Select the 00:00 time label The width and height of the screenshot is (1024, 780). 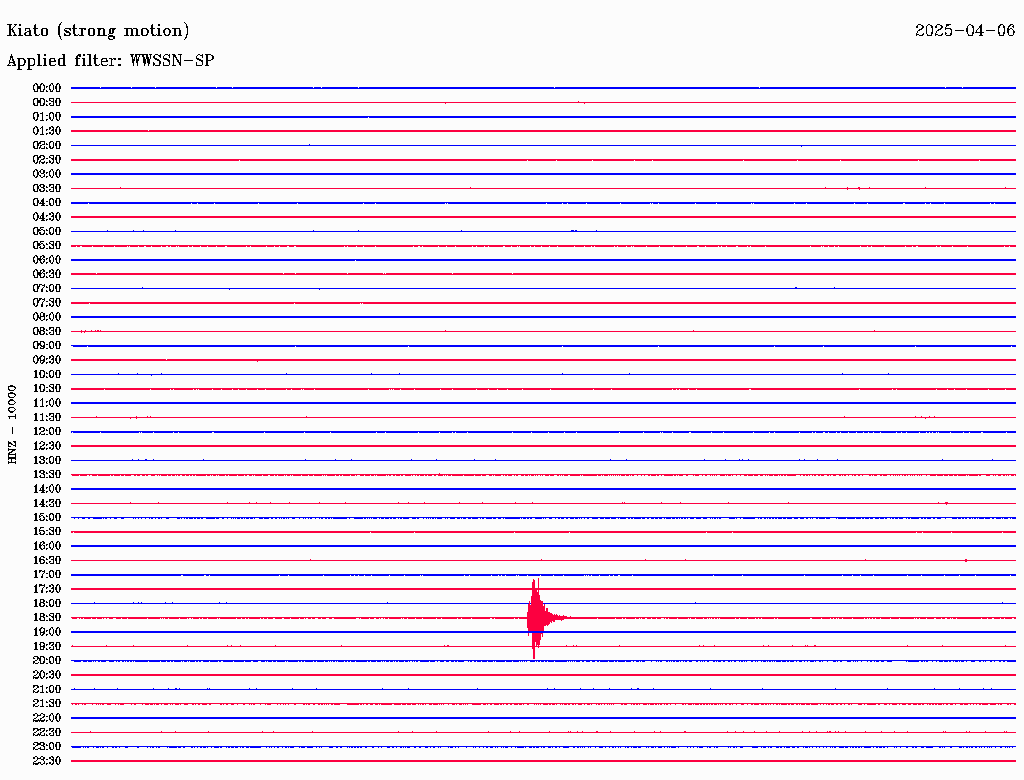click(47, 88)
